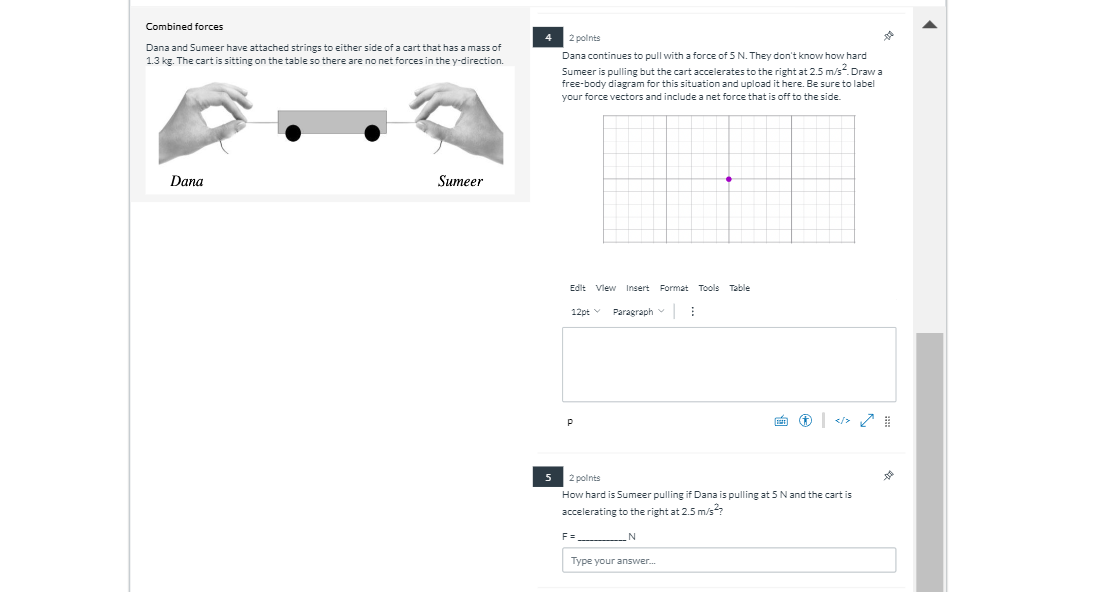Open the Table menu in the editor
The image size is (1099, 592).
[x=739, y=287]
